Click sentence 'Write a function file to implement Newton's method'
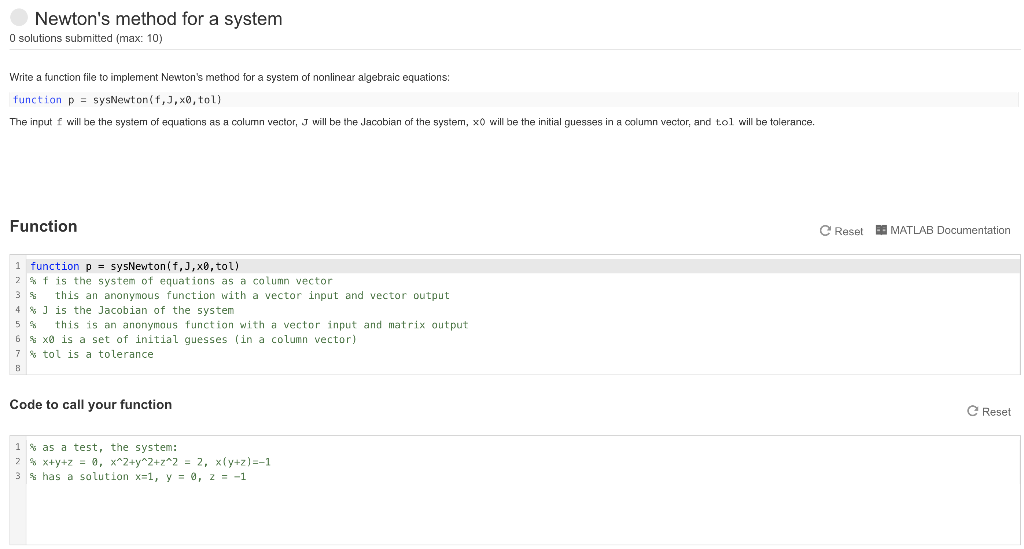Viewport: 1024px width, 549px height. click(230, 77)
